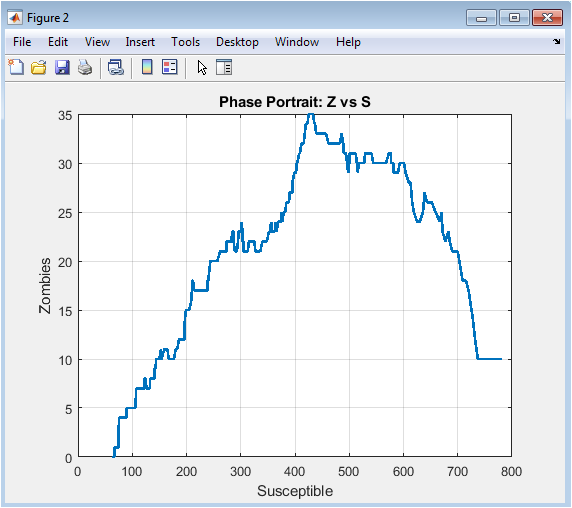Click the Link Plot toolbar icon
This screenshot has width=572, height=508.
116,67
